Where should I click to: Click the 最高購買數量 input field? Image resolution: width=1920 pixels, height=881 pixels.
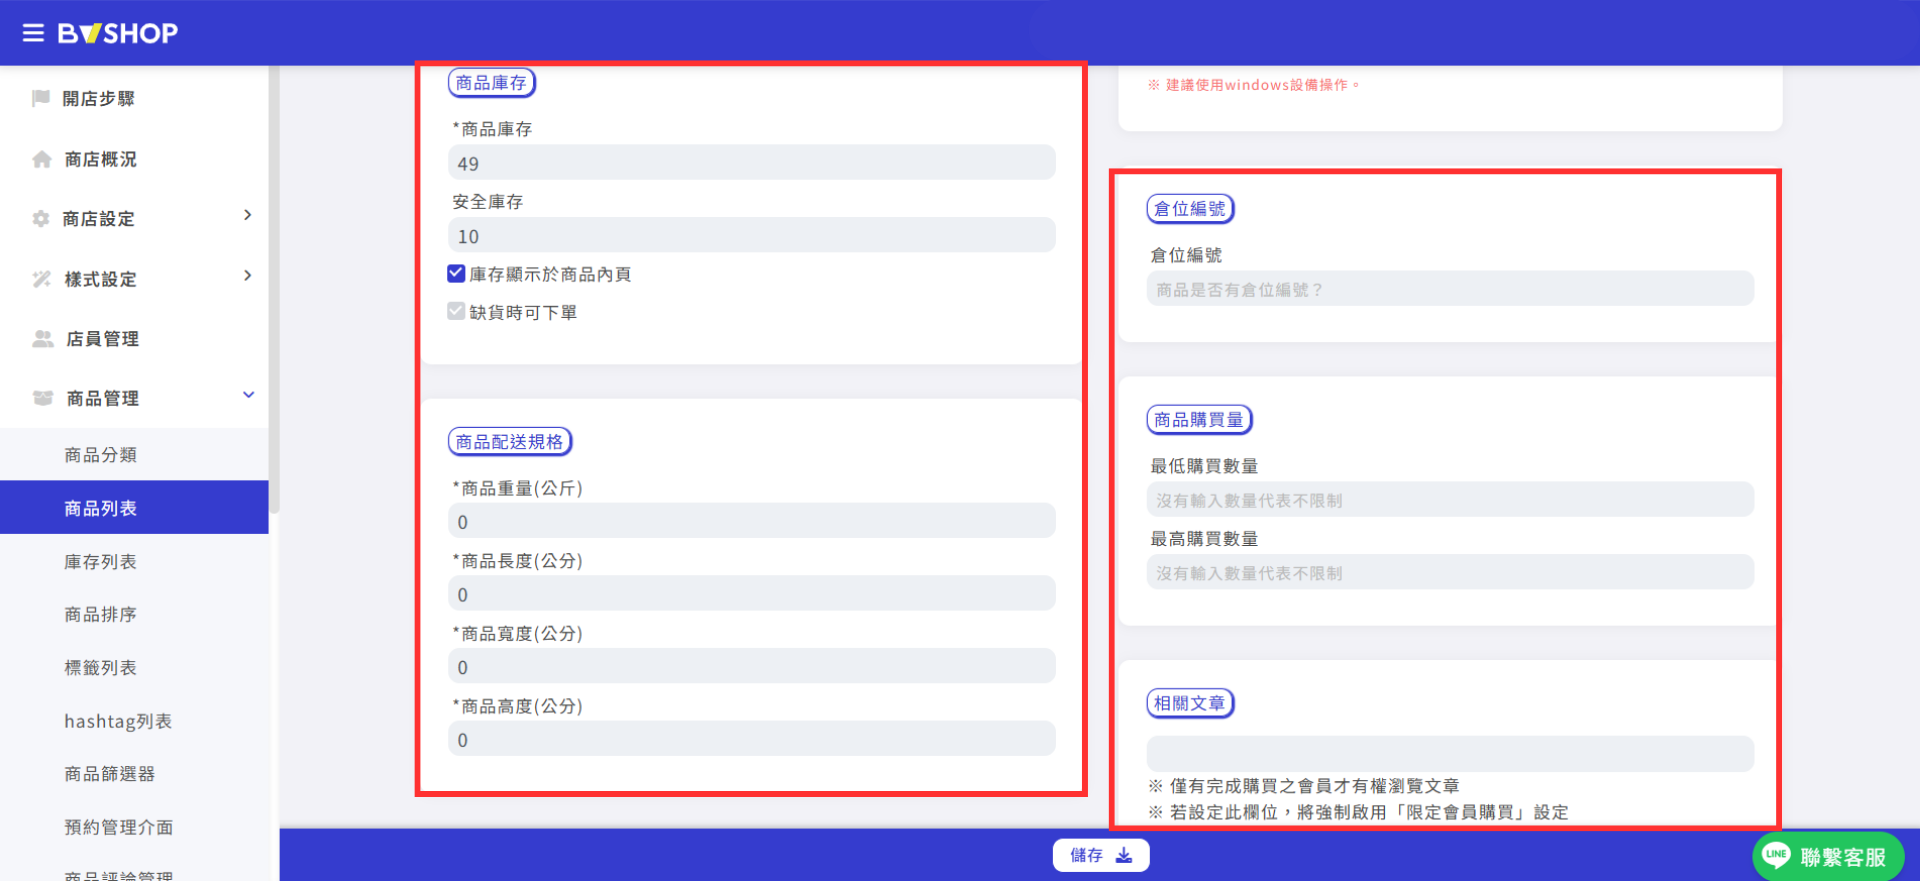[x=1450, y=572]
